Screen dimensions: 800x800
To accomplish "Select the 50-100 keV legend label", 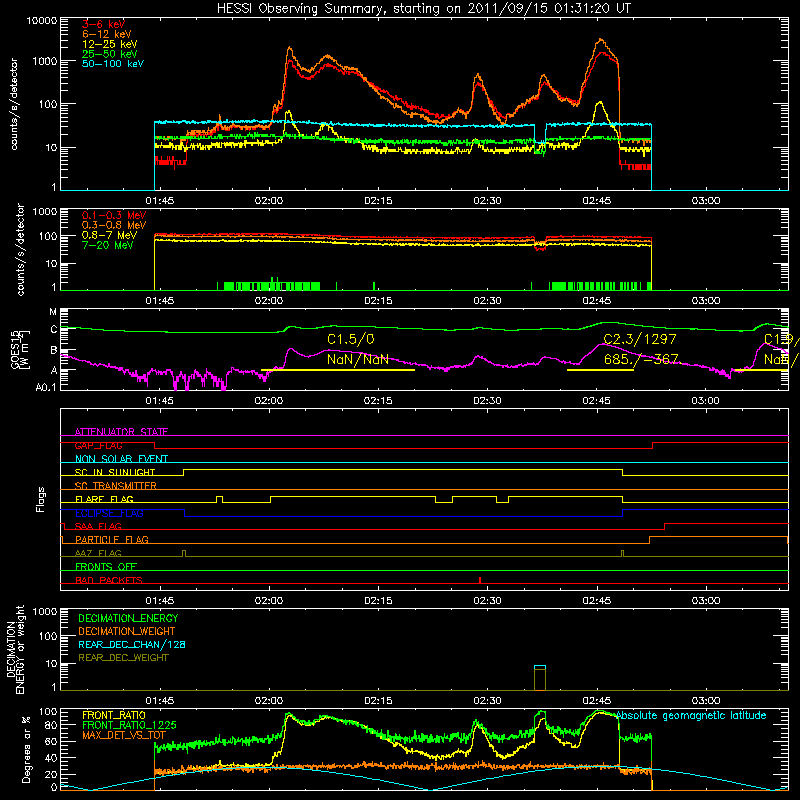I will (113, 63).
